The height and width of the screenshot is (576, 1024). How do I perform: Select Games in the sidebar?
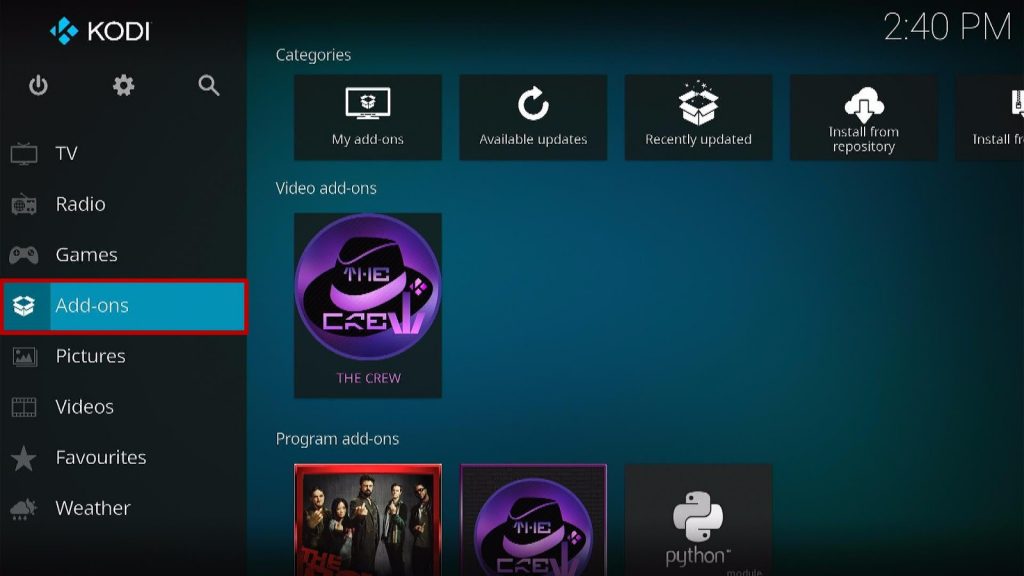[x=123, y=255]
